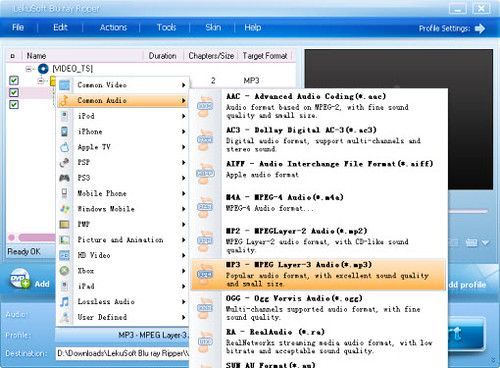500x368 pixels.
Task: Click the Xbox logo icon
Action: (x=65, y=271)
